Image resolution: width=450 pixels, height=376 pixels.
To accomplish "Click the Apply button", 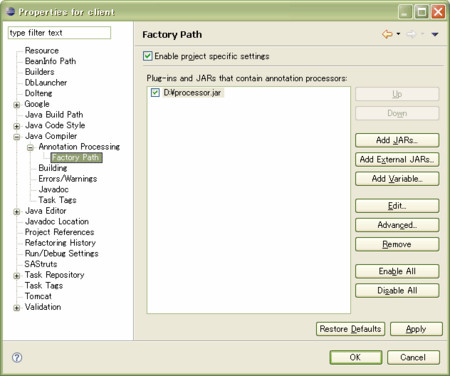I will [x=416, y=329].
